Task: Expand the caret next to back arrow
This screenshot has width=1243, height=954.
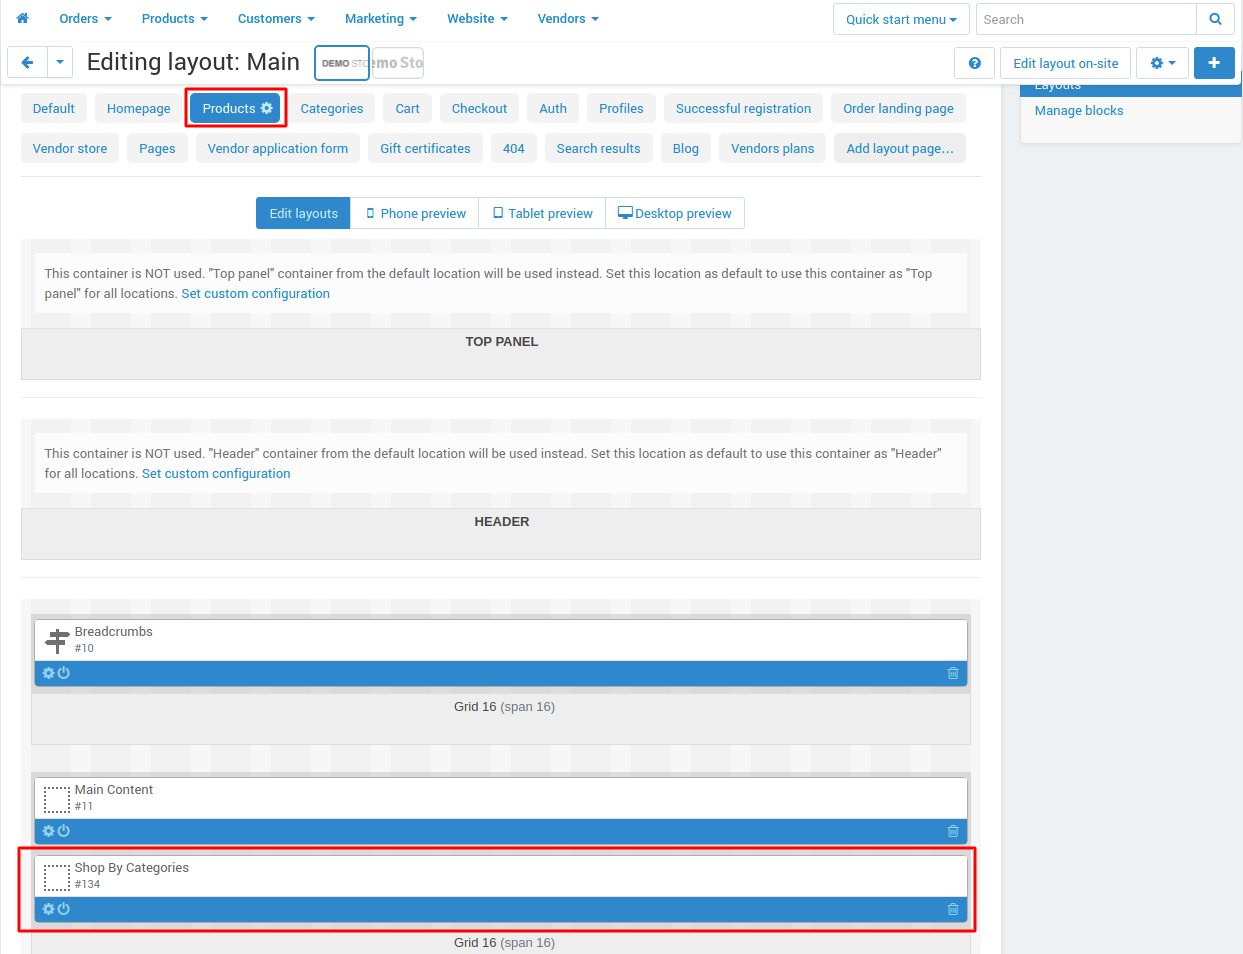Action: [60, 62]
